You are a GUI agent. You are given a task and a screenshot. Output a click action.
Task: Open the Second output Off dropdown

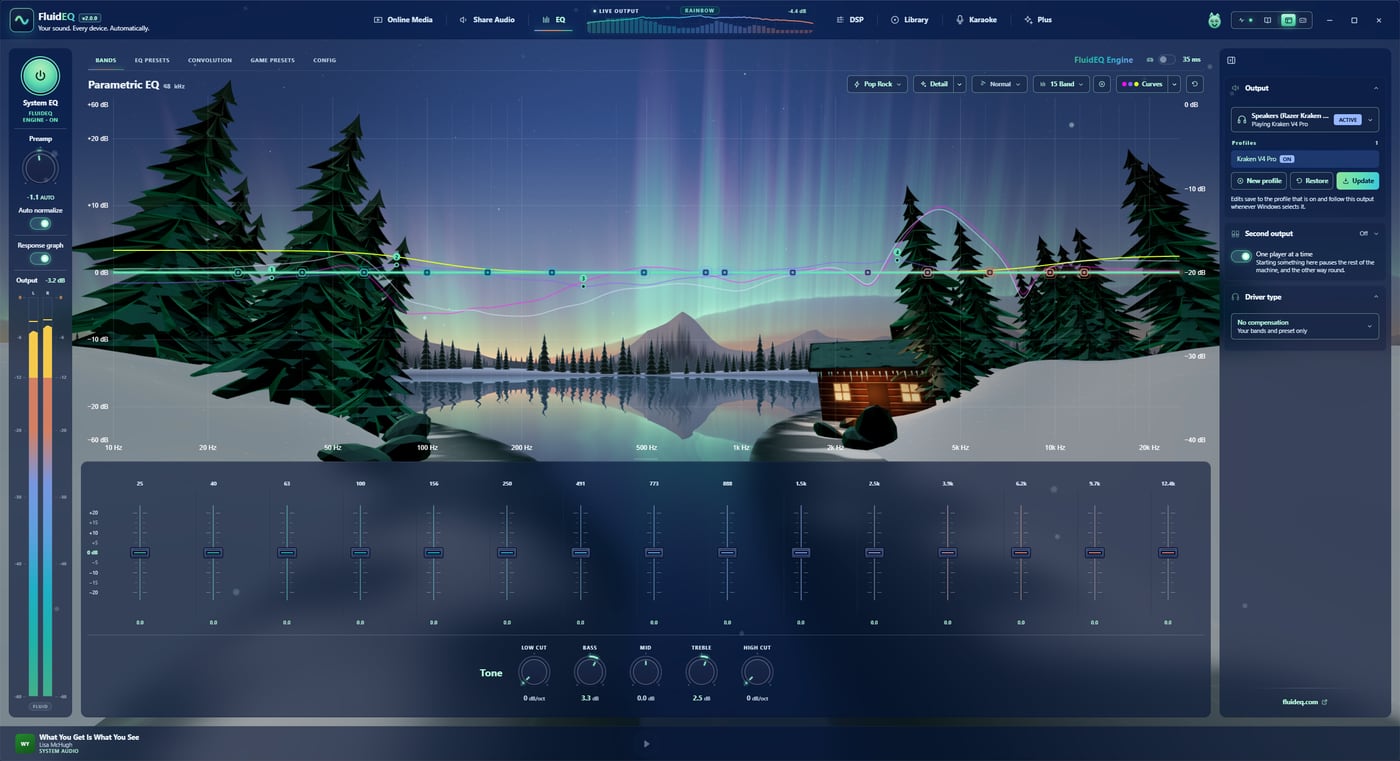pyautogui.click(x=1369, y=234)
